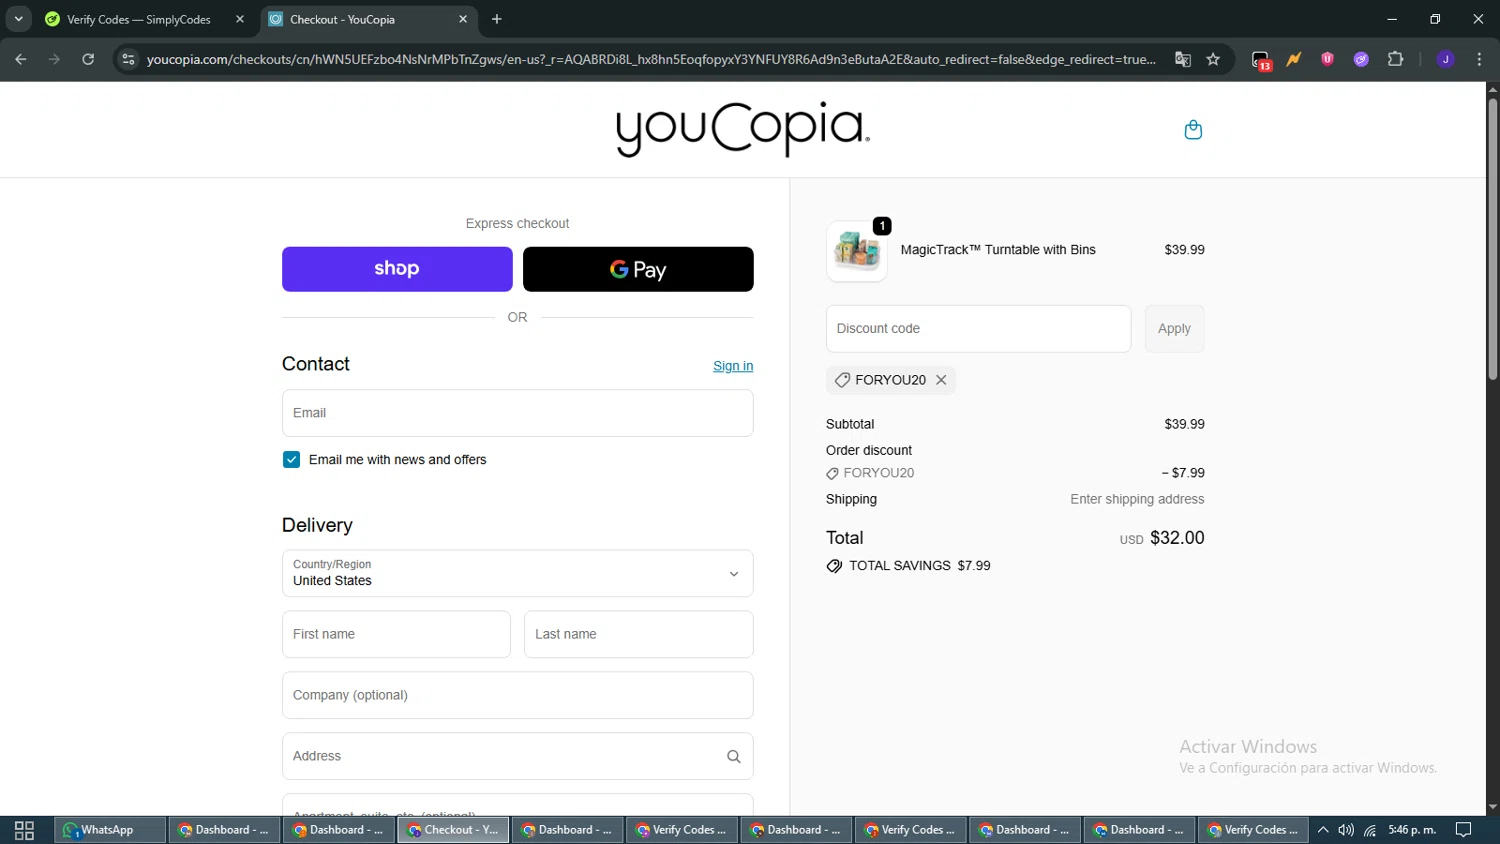The height and width of the screenshot is (844, 1500).
Task: Click the First name field
Action: [x=396, y=635]
